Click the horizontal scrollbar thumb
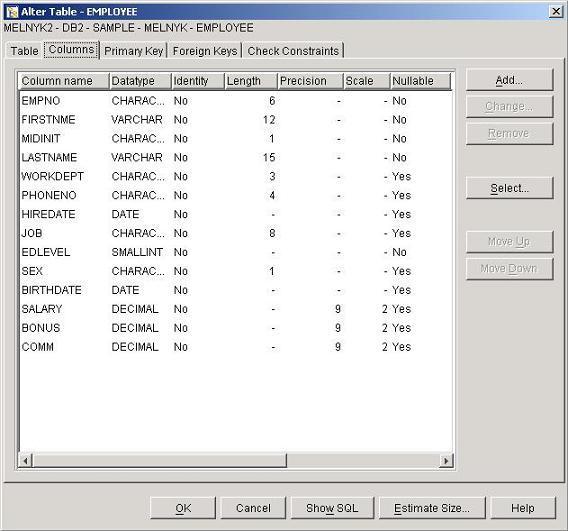 pyautogui.click(x=159, y=461)
